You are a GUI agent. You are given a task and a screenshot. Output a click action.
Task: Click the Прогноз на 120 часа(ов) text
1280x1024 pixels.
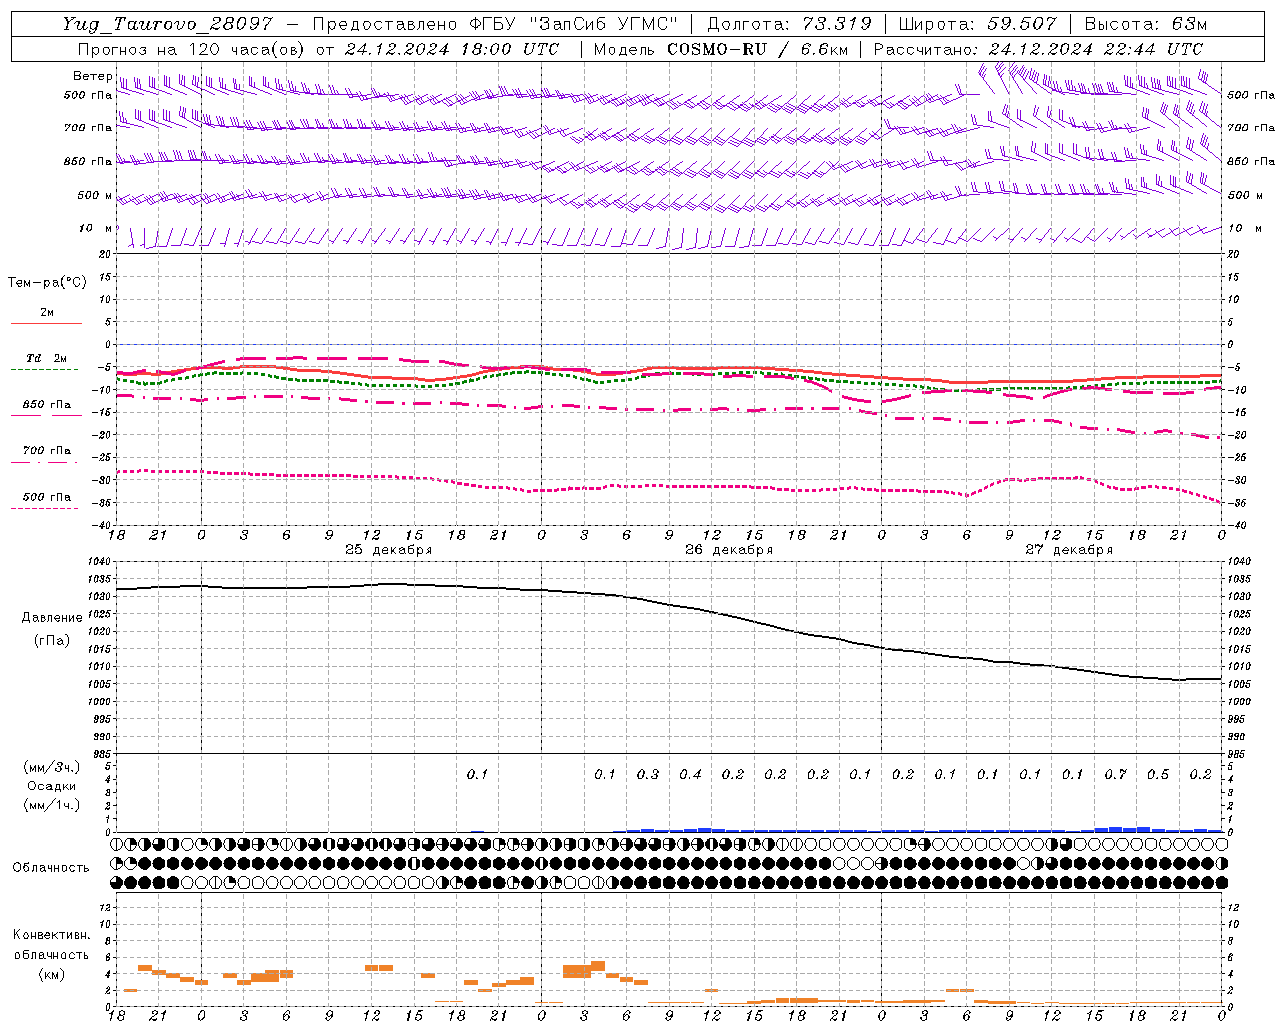click(x=190, y=49)
